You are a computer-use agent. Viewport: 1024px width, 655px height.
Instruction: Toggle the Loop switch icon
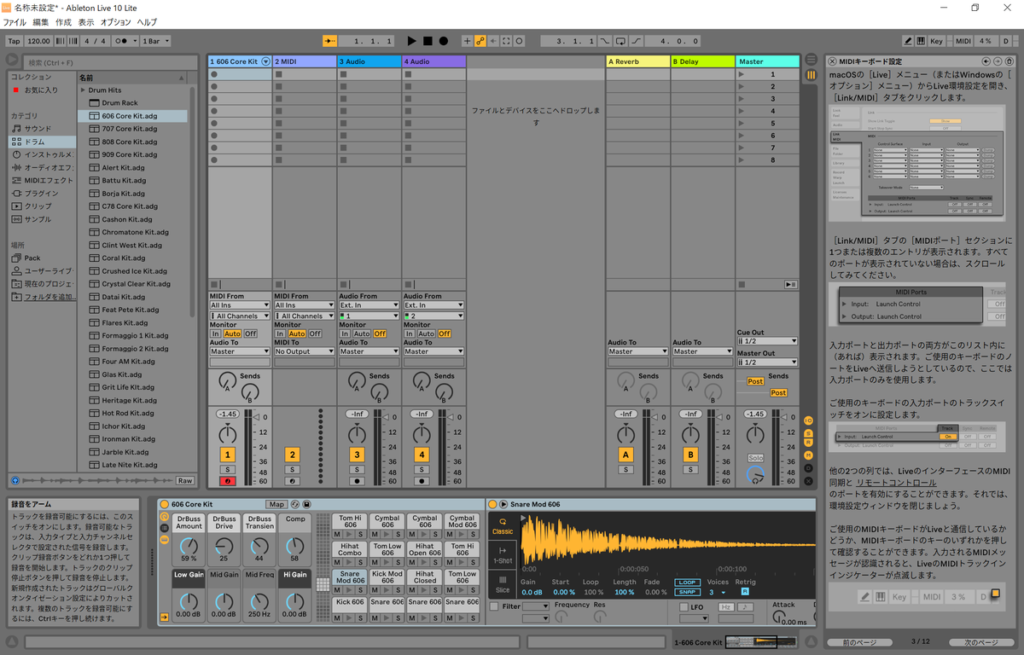(620, 40)
